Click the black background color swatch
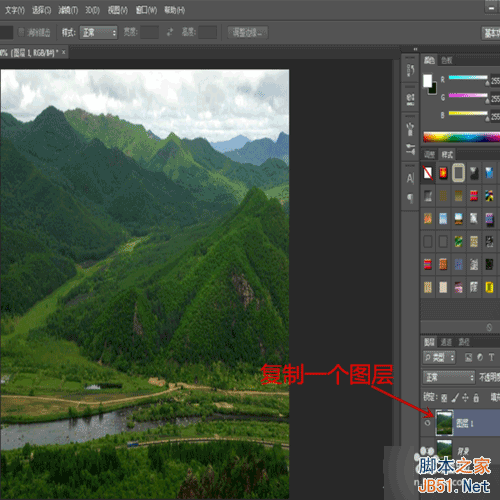This screenshot has width=500, height=500. tap(433, 89)
